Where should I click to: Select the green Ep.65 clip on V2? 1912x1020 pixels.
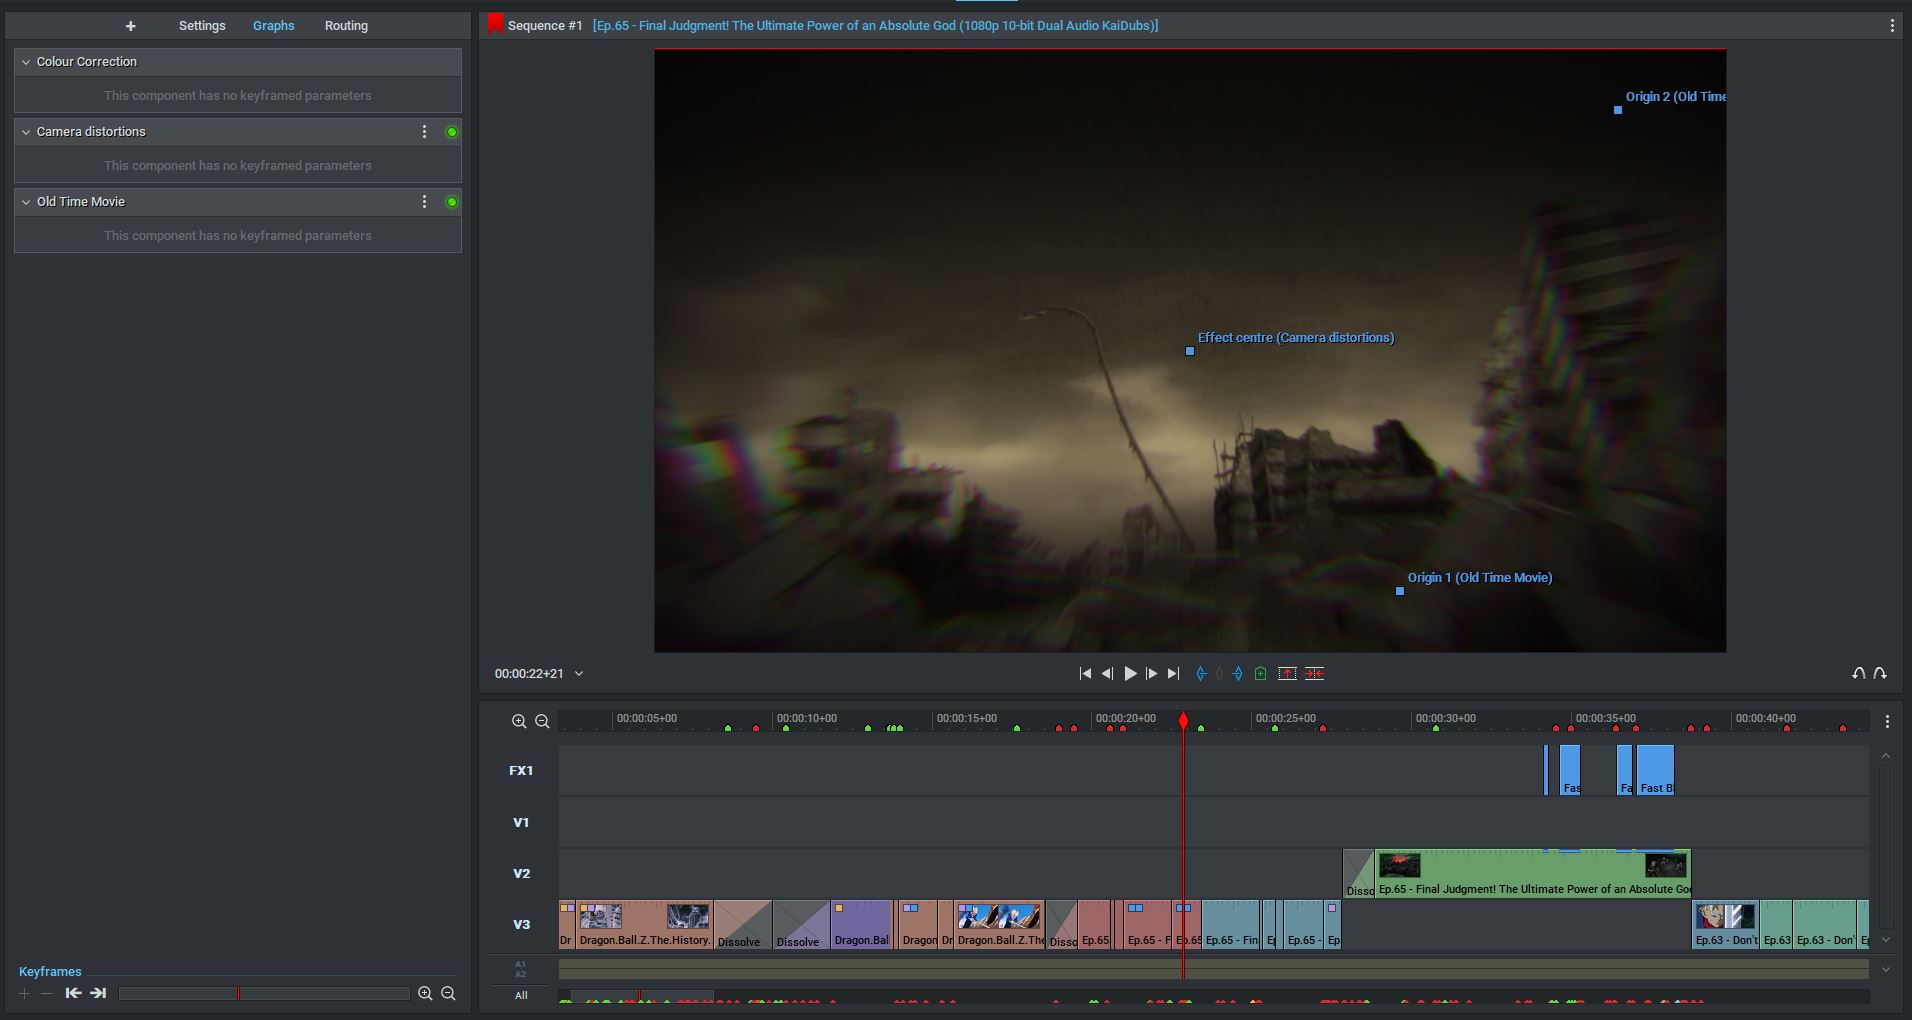(1532, 873)
